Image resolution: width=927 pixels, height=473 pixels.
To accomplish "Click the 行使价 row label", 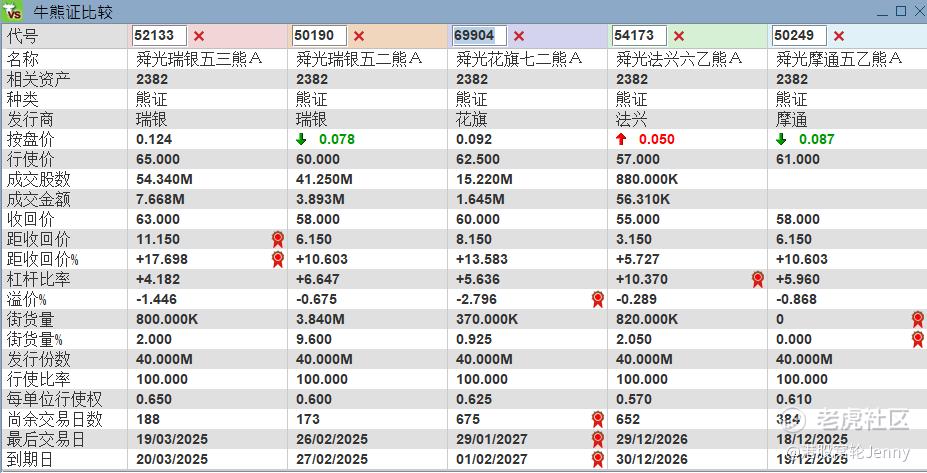I will tap(30, 160).
